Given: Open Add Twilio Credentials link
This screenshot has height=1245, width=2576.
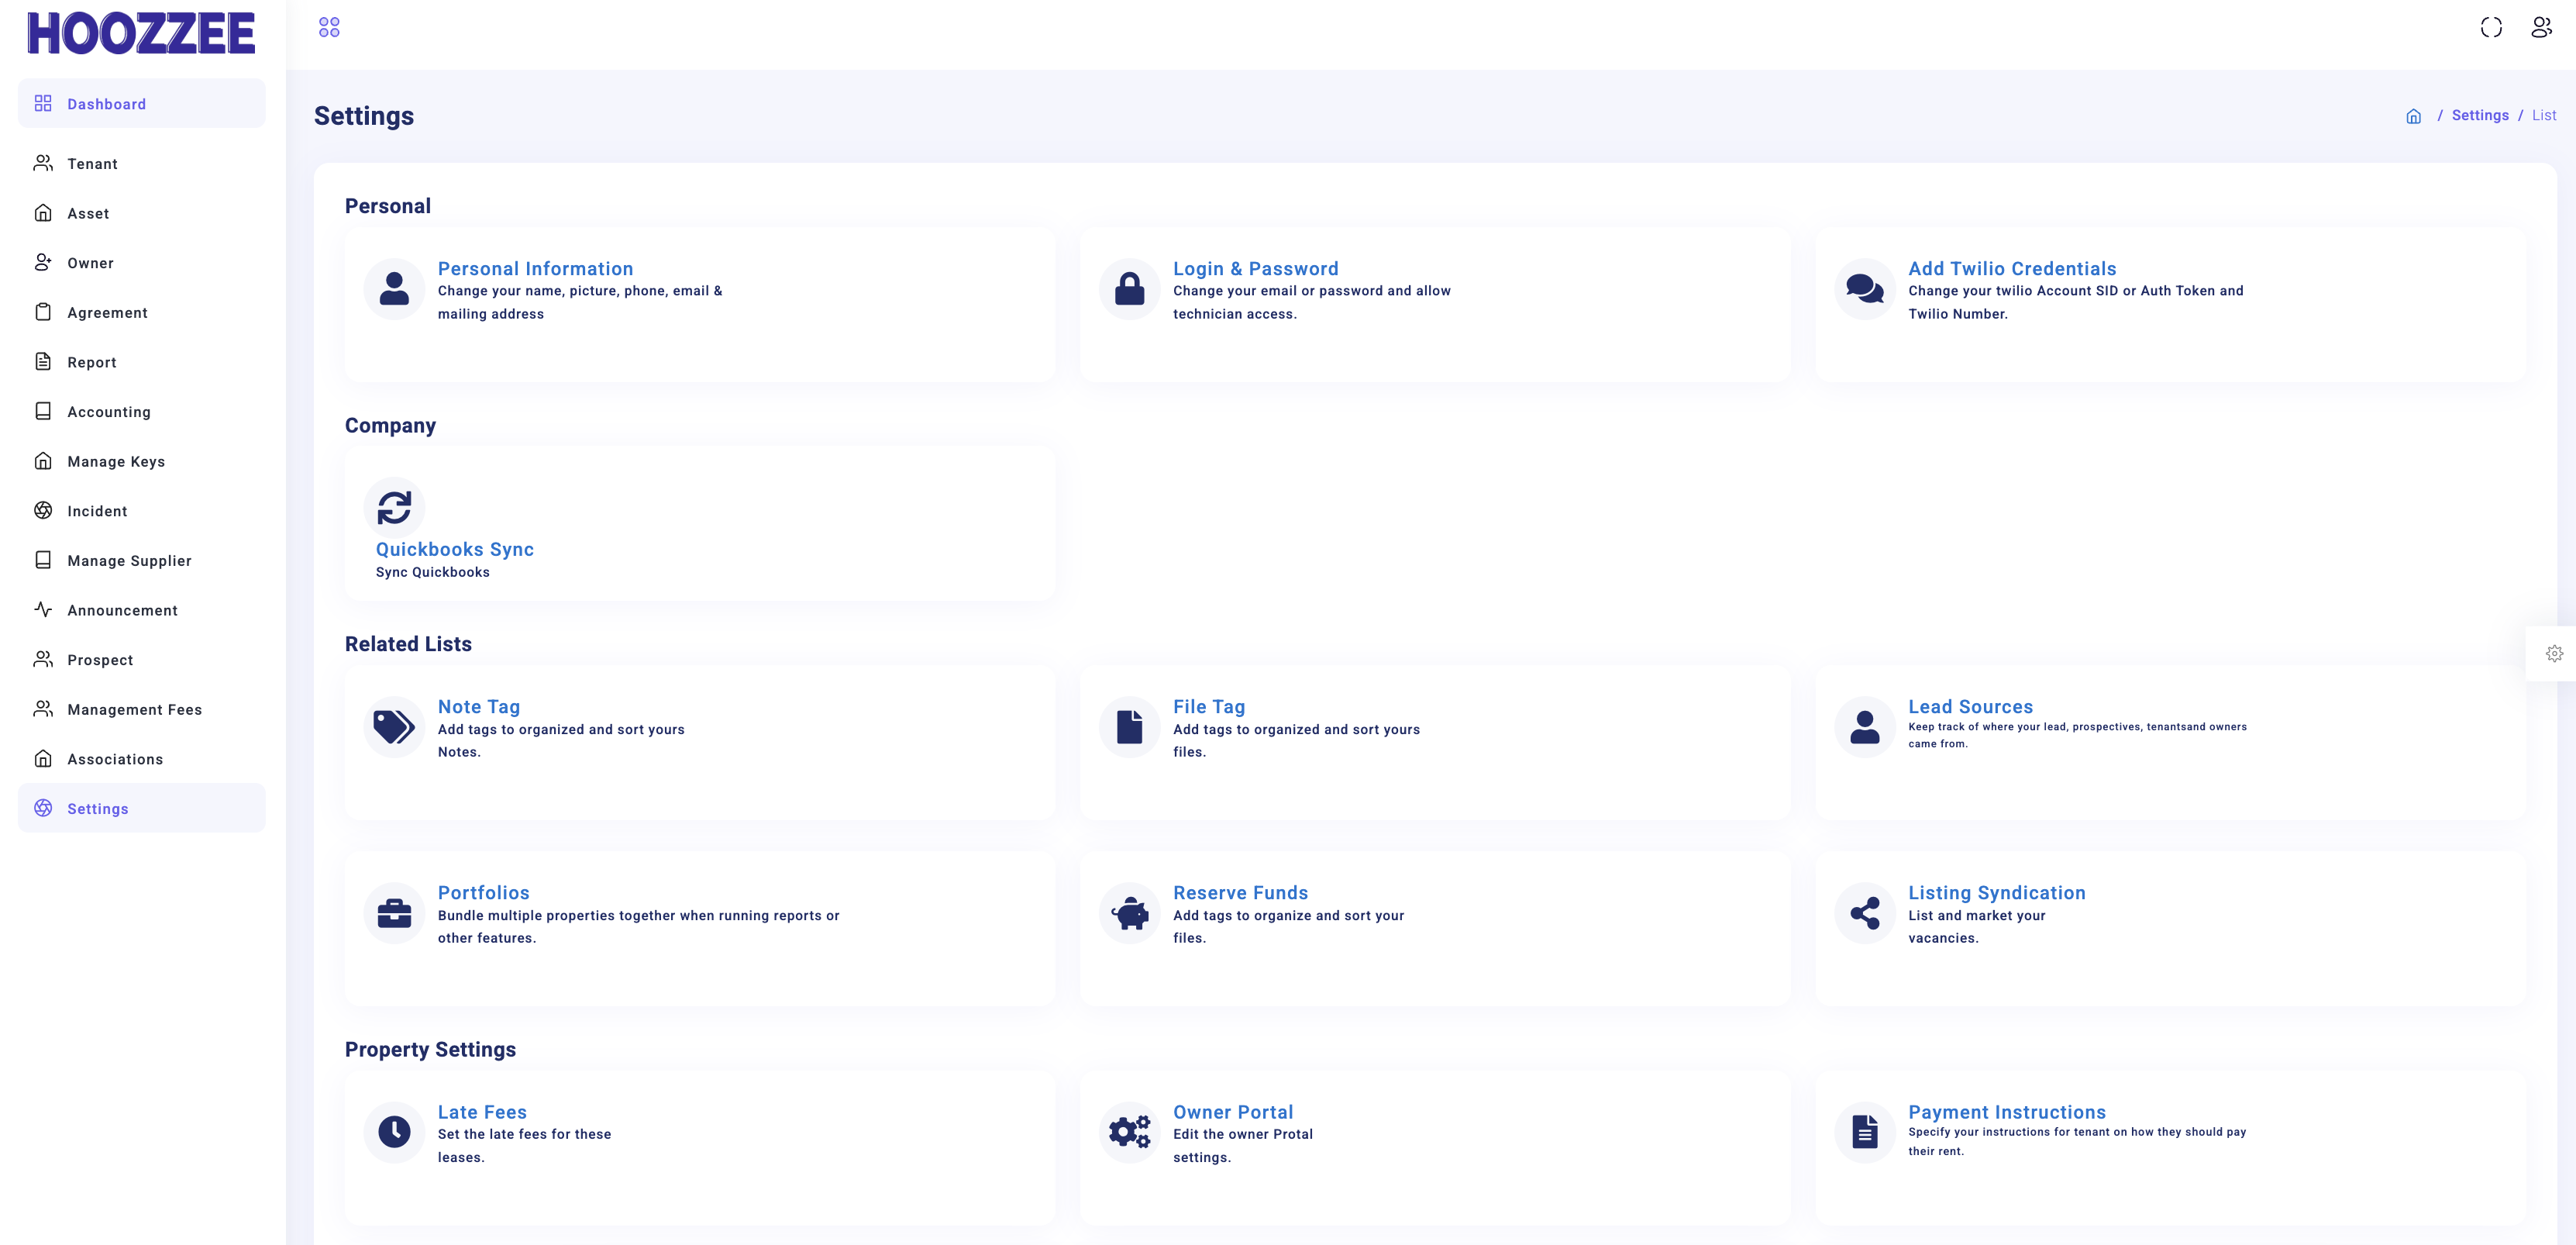Looking at the screenshot, I should coord(2012,268).
